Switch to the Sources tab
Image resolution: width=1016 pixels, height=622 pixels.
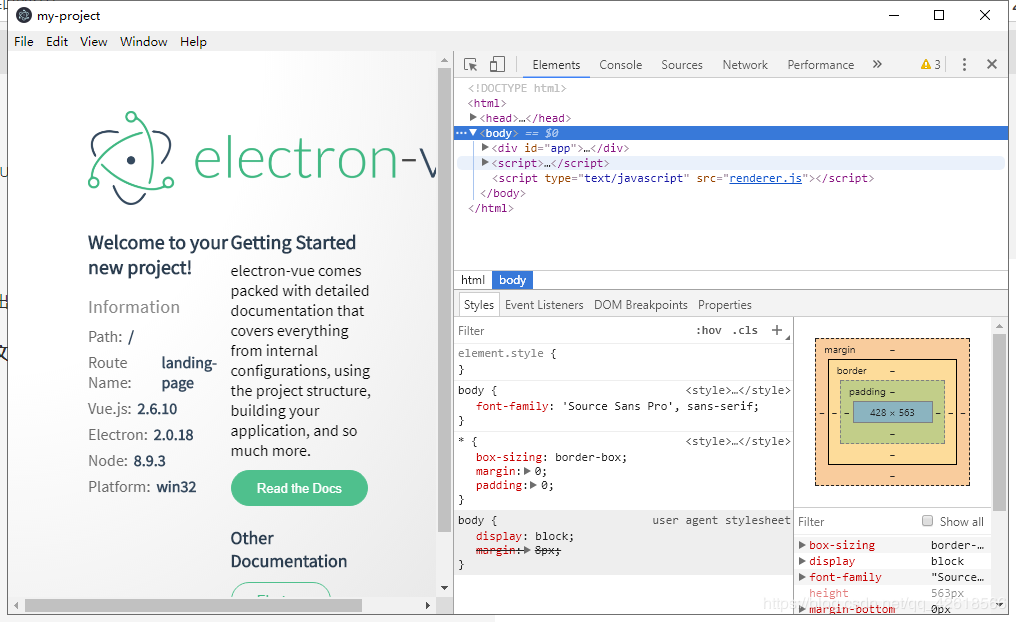pyautogui.click(x=682, y=65)
